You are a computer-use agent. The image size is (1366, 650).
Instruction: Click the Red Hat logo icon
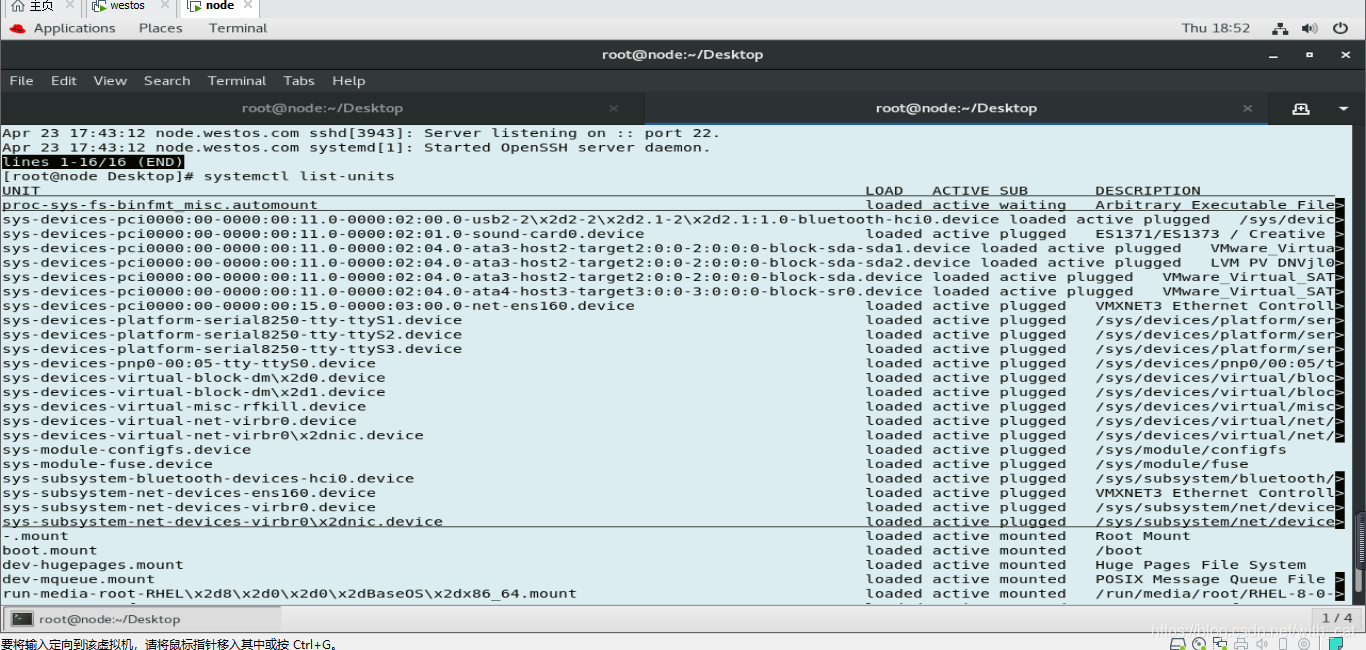click(x=17, y=28)
